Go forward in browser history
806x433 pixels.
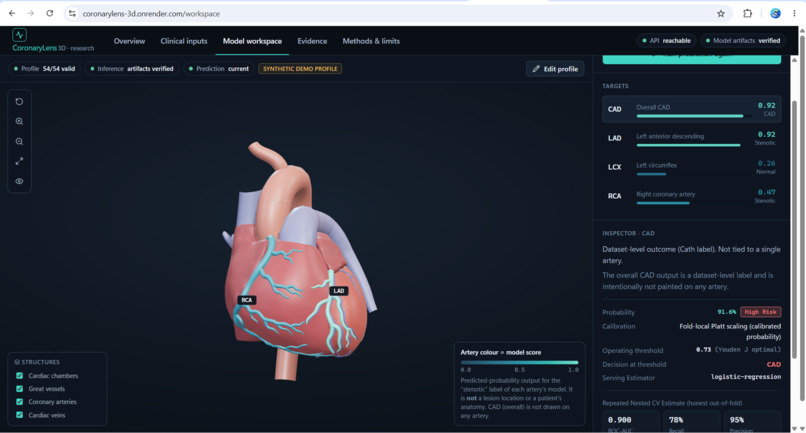coord(31,13)
